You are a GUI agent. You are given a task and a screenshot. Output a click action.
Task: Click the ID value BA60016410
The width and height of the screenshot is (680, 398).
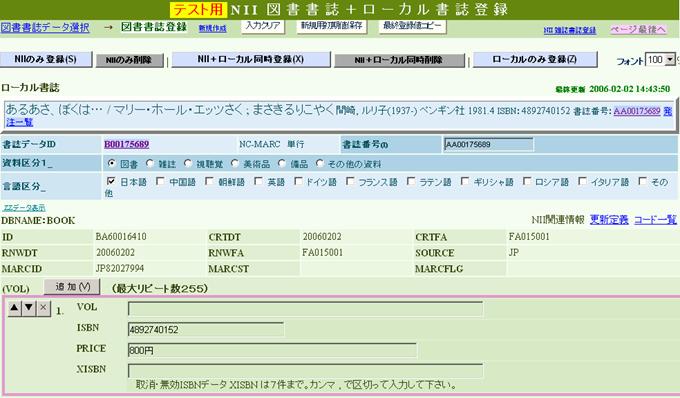[x=121, y=237]
